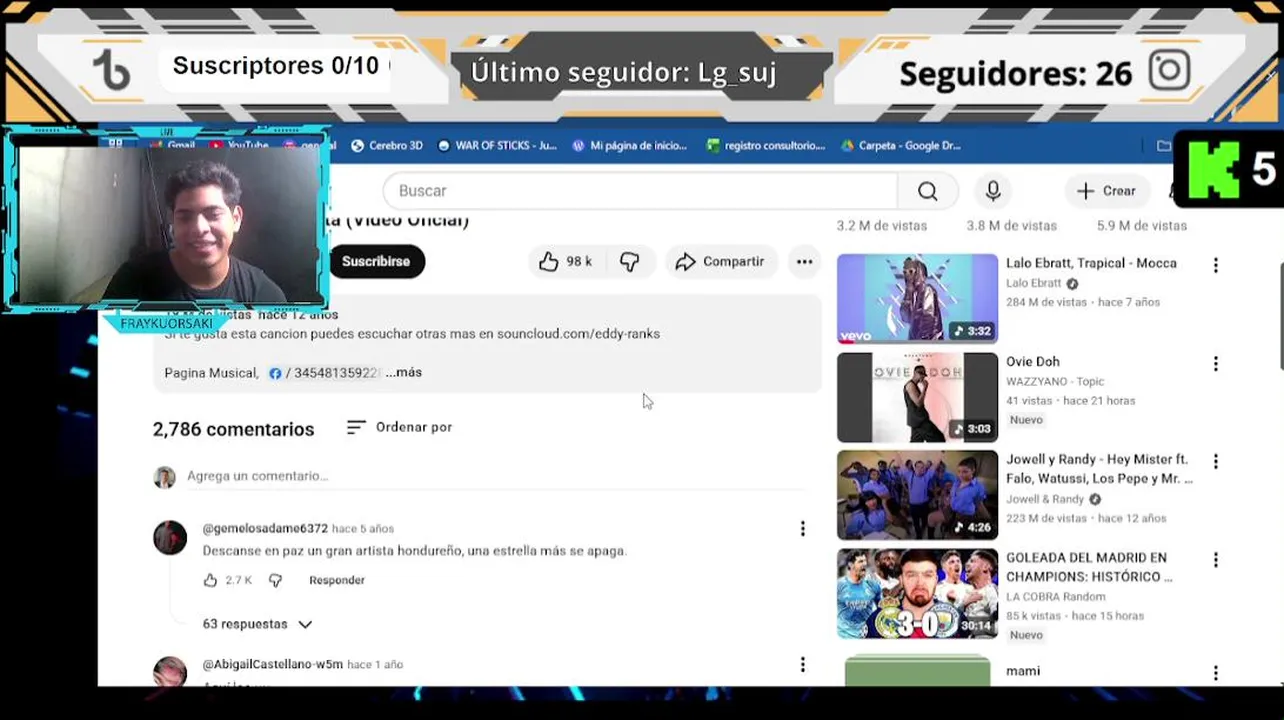1284x720 pixels.
Task: Dislike the video with thumbs down
Action: pos(630,262)
